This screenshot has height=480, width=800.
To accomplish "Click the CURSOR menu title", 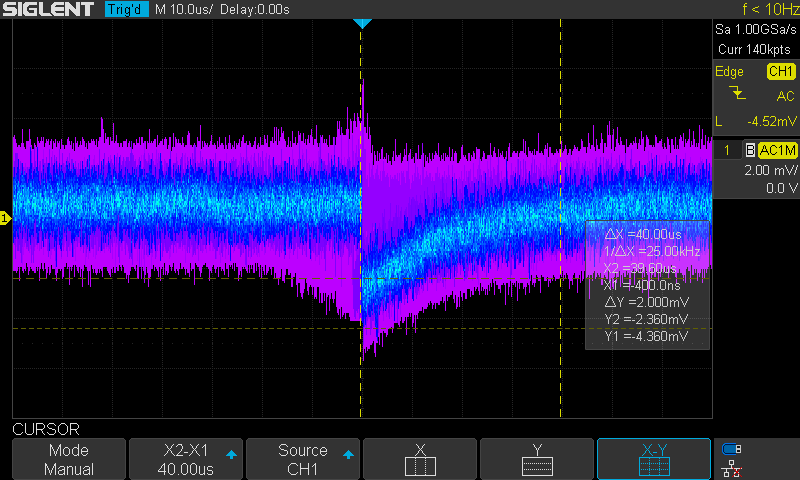I will 46,429.
